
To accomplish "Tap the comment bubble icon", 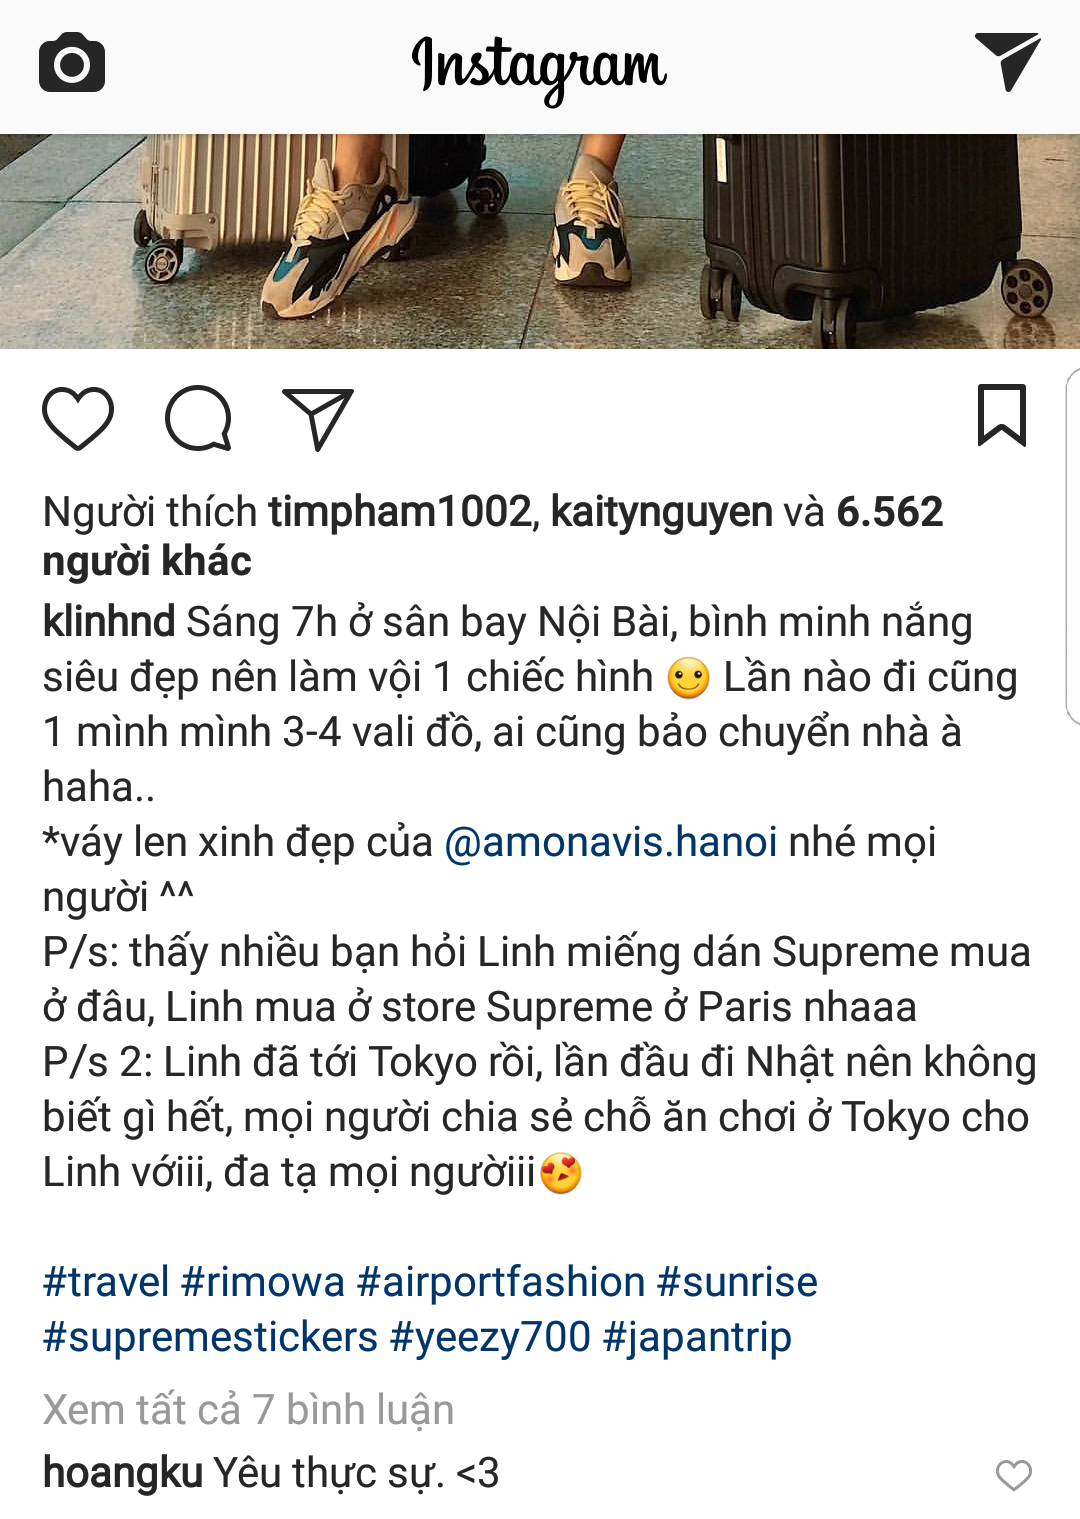I will point(198,417).
